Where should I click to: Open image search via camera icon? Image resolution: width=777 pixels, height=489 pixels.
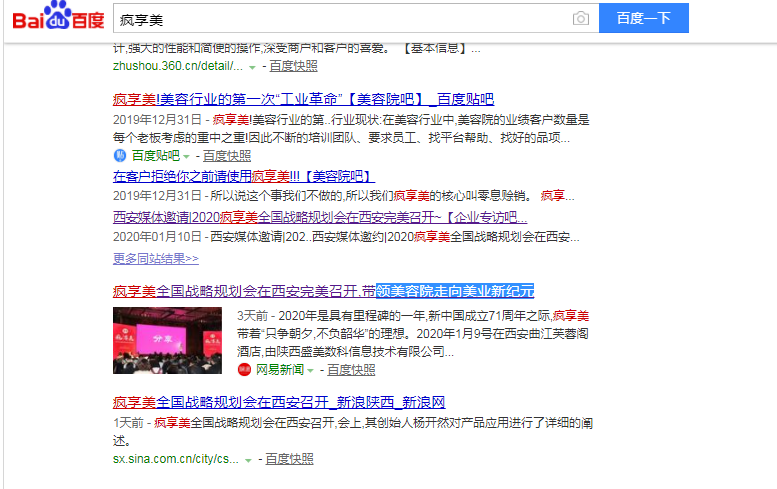(x=581, y=19)
